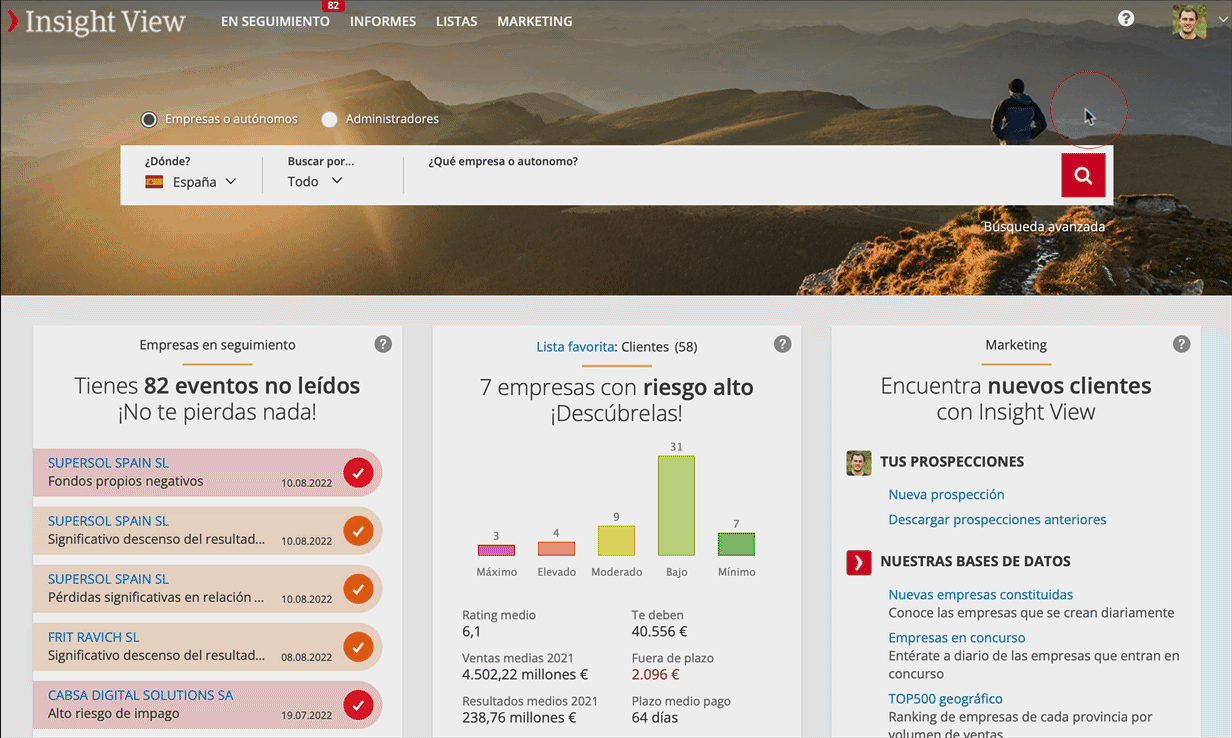
Task: Open the help question mark in top bar
Action: [1126, 18]
